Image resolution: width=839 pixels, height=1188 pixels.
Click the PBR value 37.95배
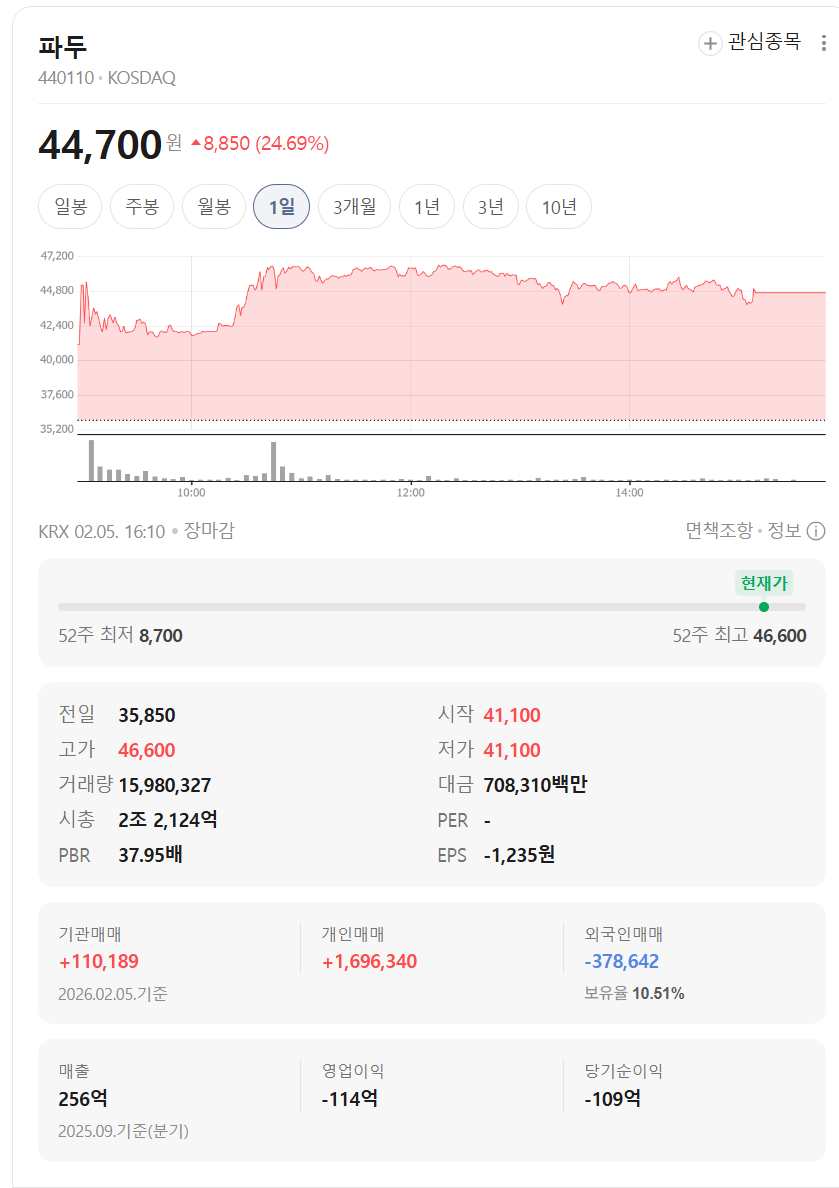[x=151, y=855]
